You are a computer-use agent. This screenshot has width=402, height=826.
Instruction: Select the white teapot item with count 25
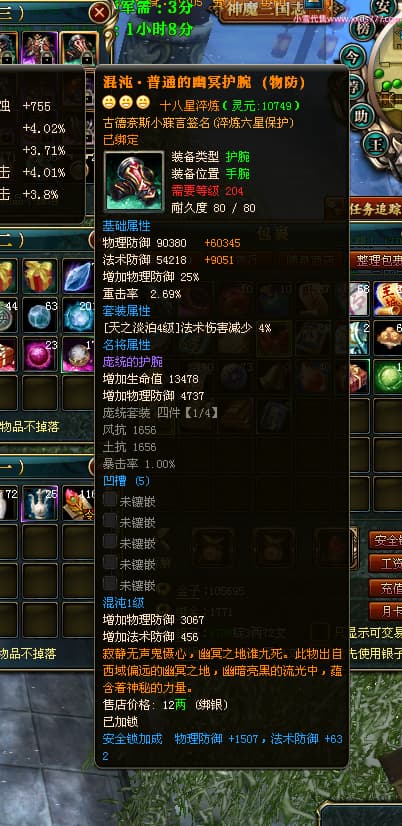pyautogui.click(x=40, y=504)
